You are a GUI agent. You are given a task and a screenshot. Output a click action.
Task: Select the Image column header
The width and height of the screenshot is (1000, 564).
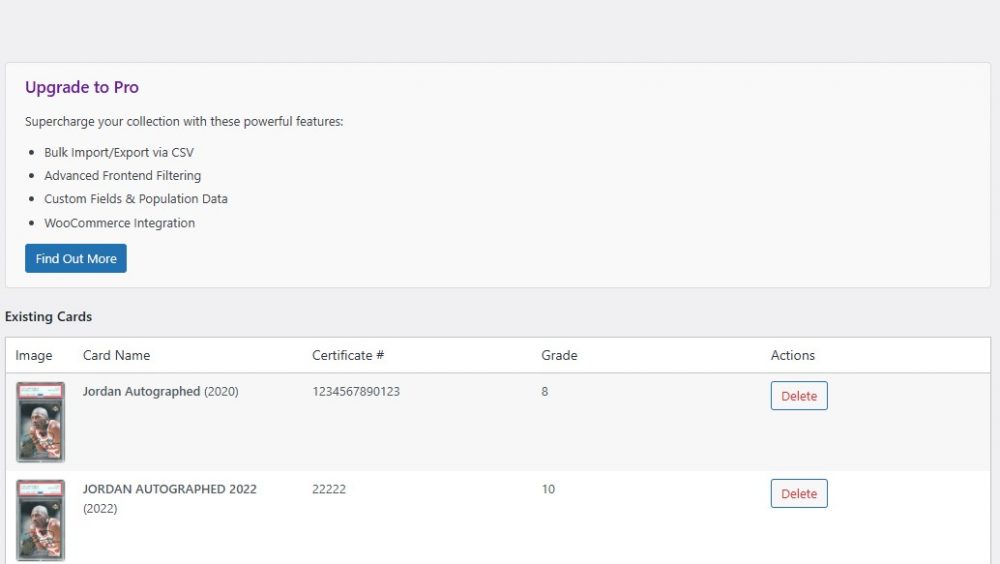pyautogui.click(x=34, y=355)
